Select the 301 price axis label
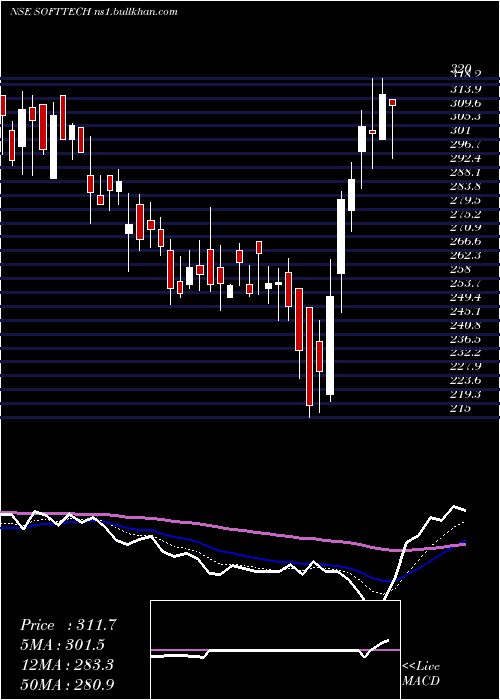 click(461, 131)
